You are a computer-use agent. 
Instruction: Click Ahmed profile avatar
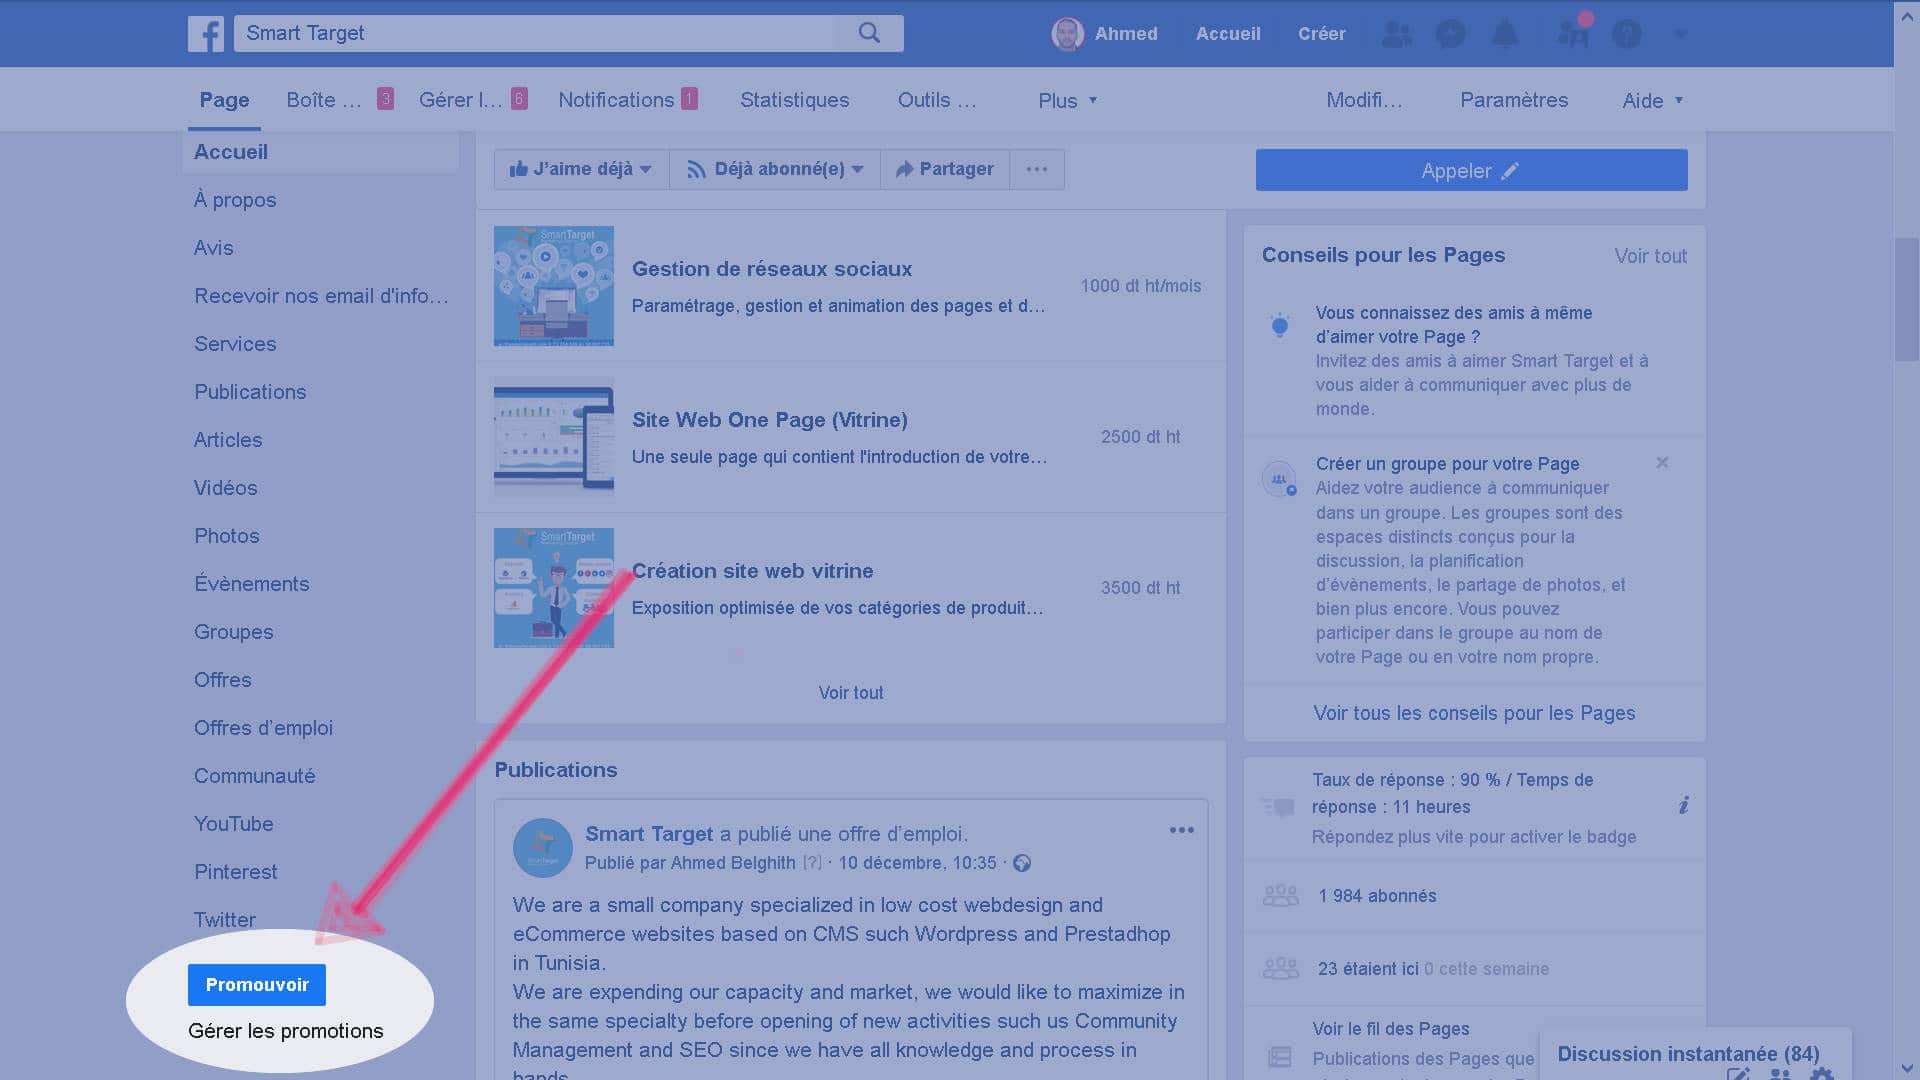pos(1067,34)
